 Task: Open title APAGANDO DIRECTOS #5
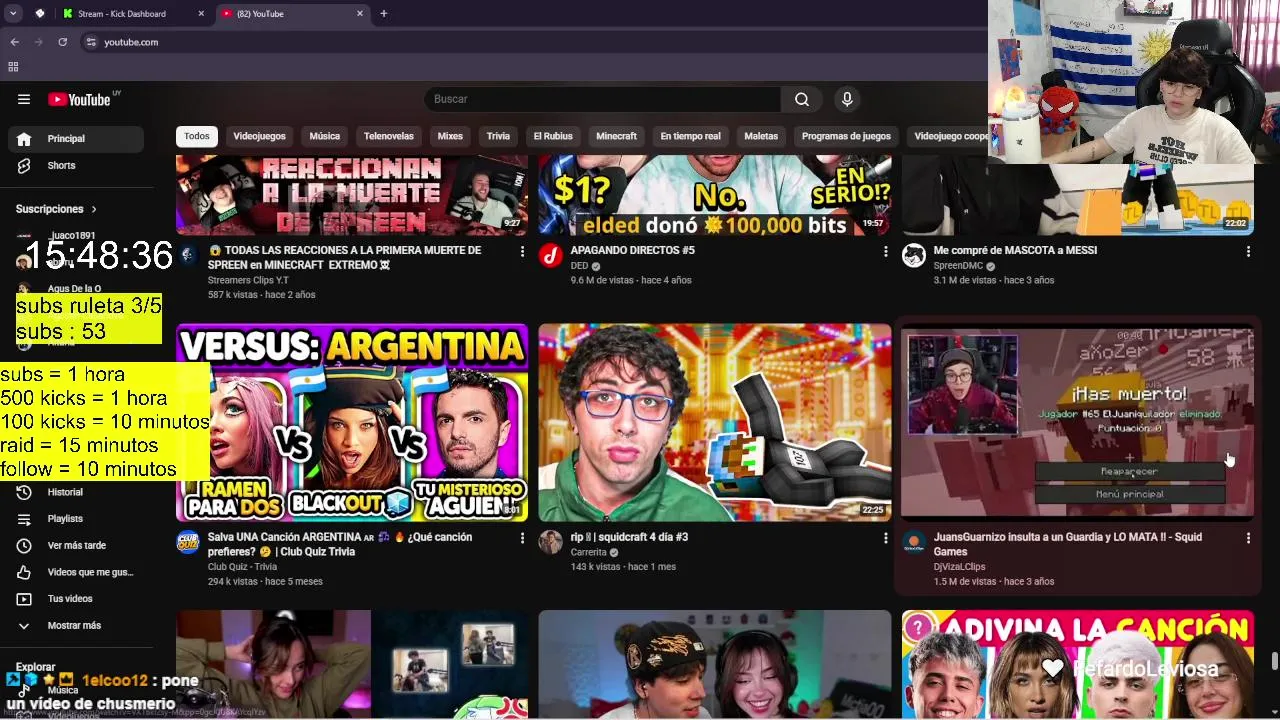632,250
